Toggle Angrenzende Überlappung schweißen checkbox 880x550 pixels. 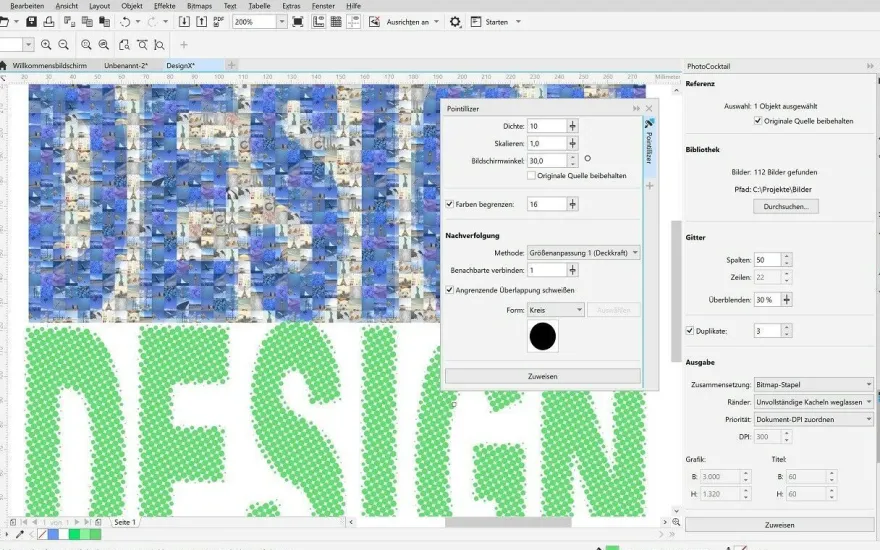coord(450,290)
